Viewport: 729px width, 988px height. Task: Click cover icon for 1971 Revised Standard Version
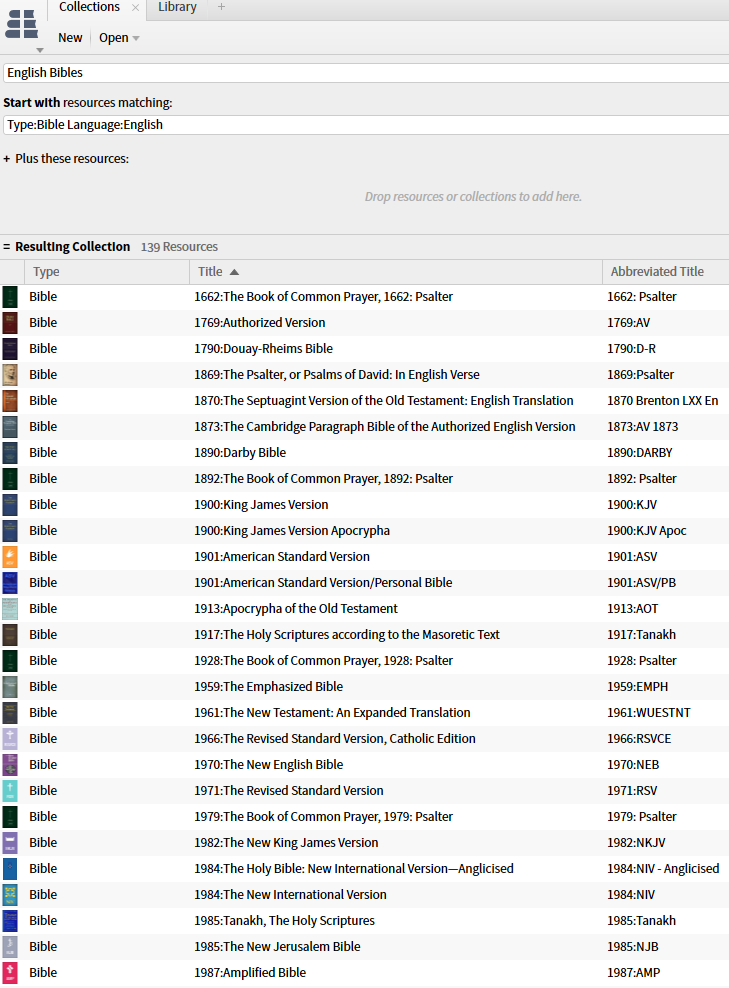(10, 791)
